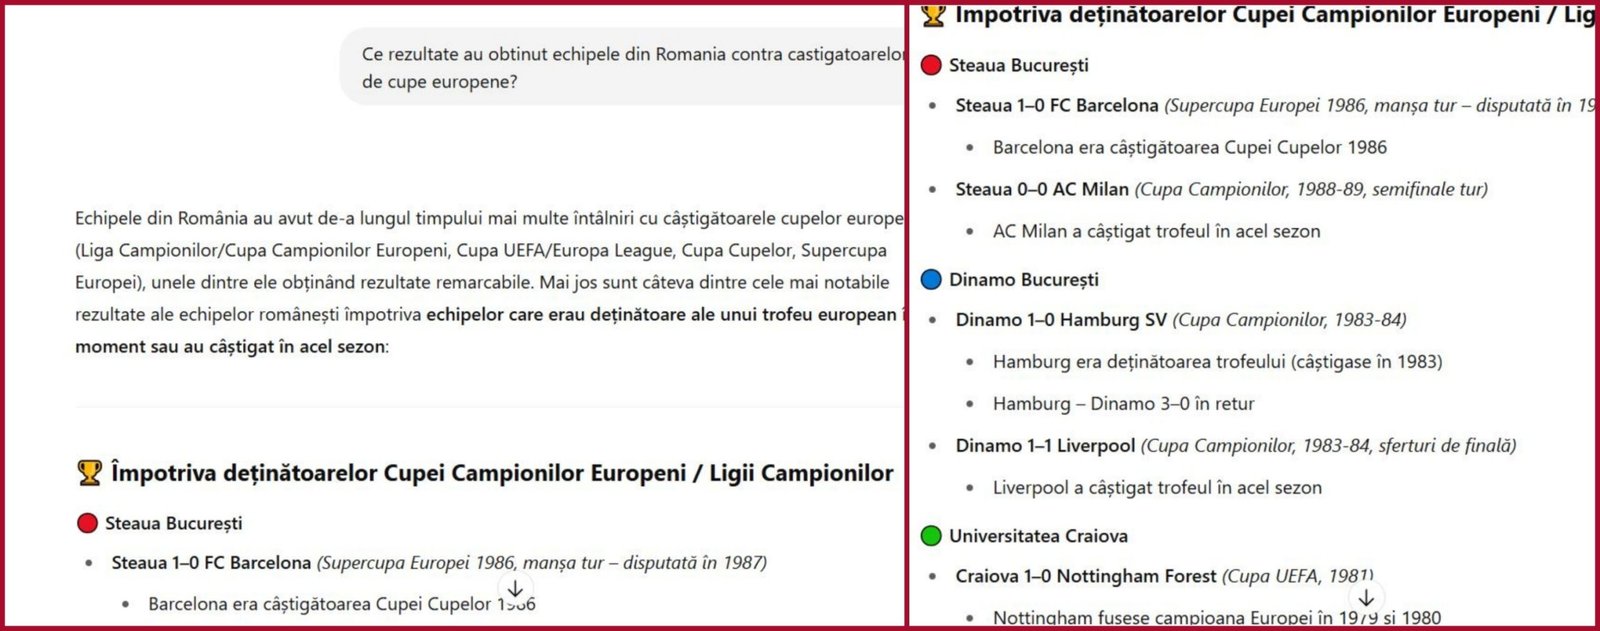Image resolution: width=1600 pixels, height=631 pixels.
Task: Click red circle beside Steaua București on right
Action: (931, 65)
